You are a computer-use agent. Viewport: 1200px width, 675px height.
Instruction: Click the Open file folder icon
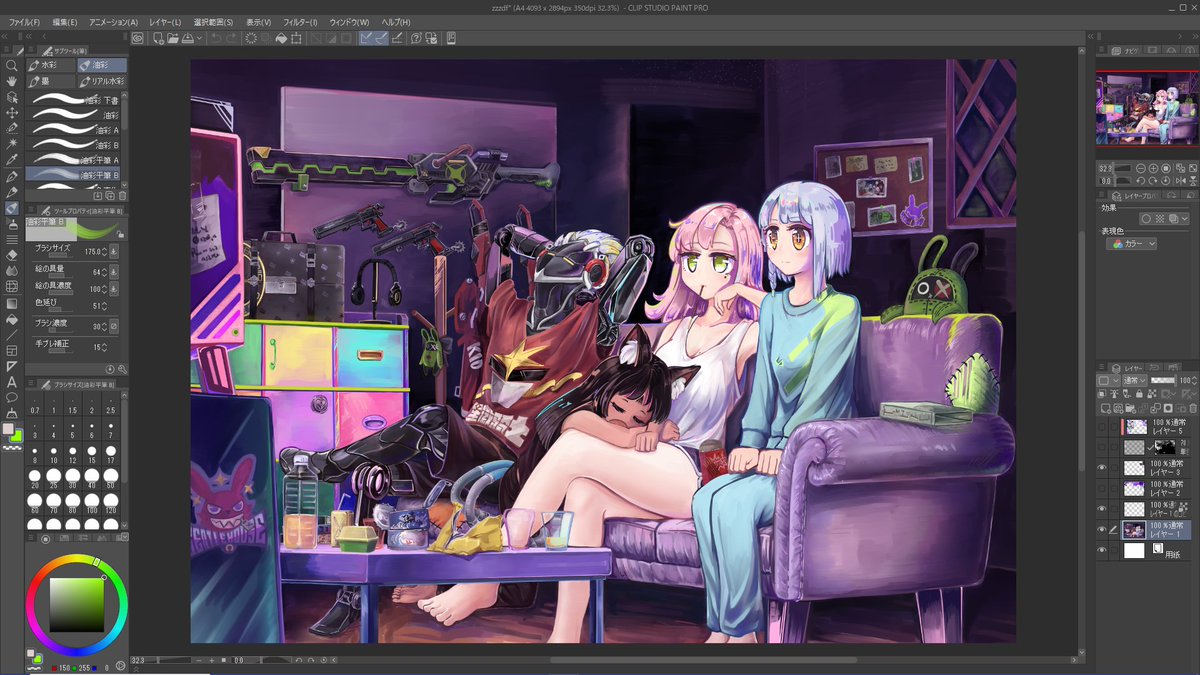pos(173,38)
